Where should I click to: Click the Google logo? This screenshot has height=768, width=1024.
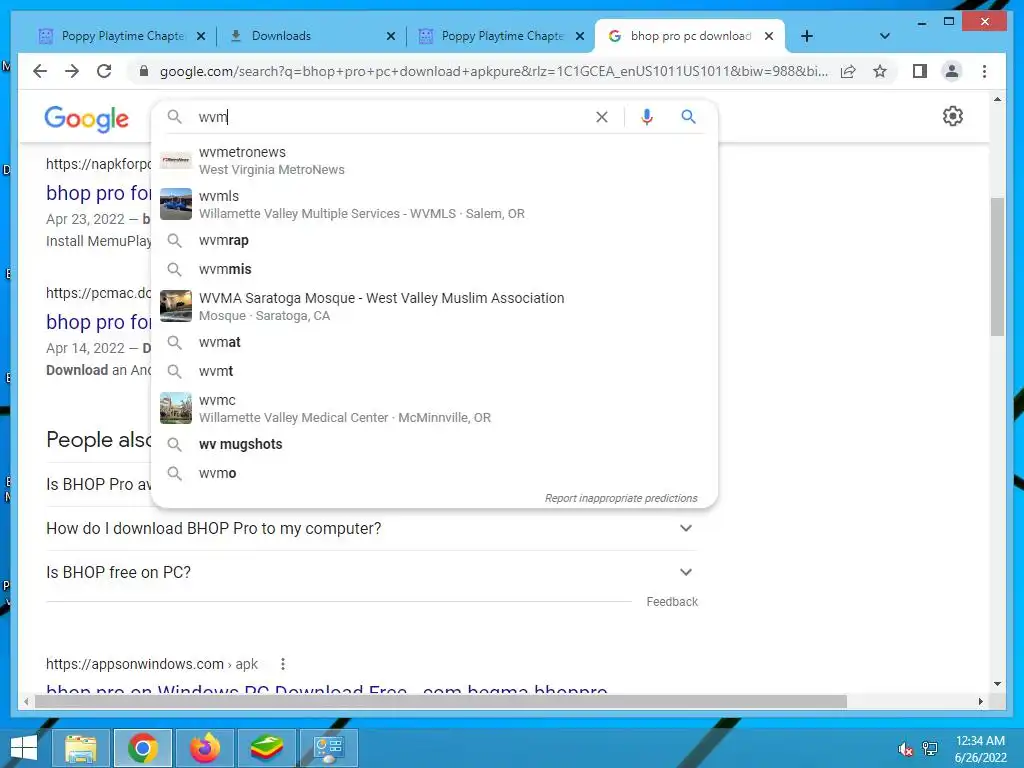pyautogui.click(x=86, y=118)
